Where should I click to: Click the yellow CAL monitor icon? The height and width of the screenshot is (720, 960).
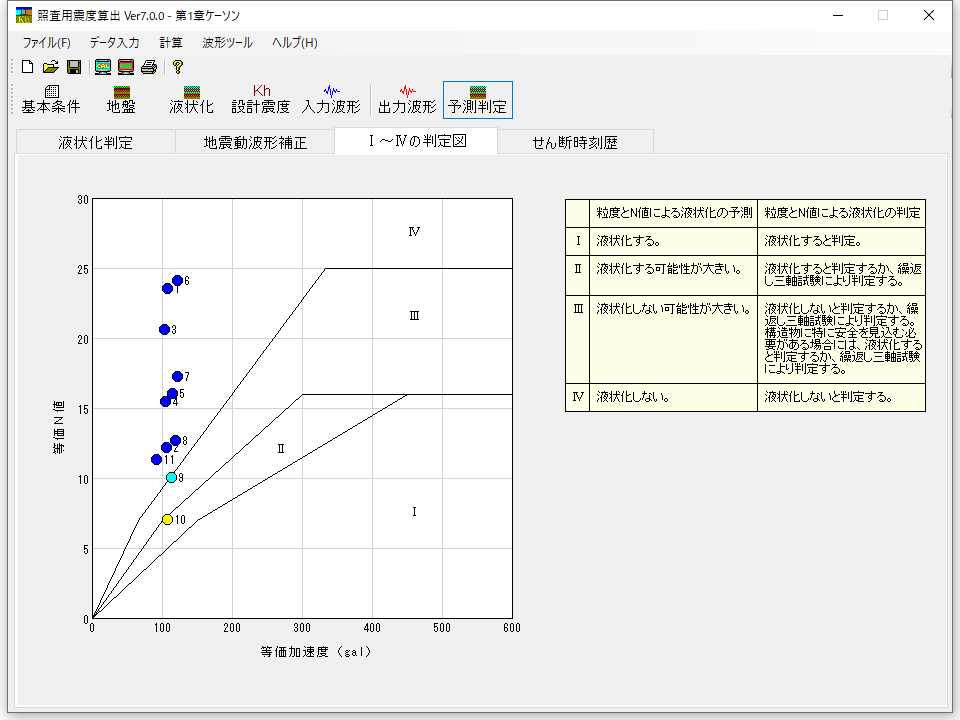click(103, 67)
